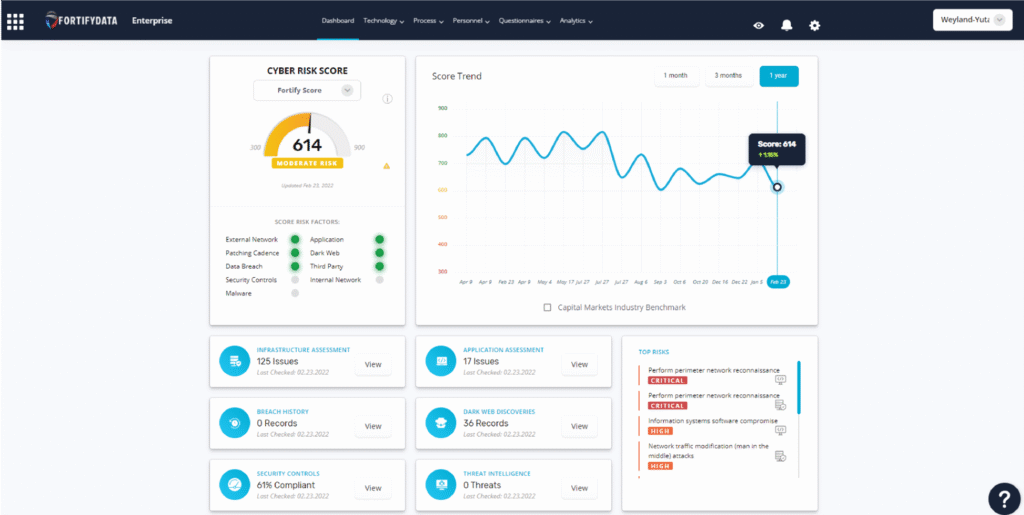Open the Weyland-Yutani organization dropdown
This screenshot has height=515, width=1024.
point(971,20)
